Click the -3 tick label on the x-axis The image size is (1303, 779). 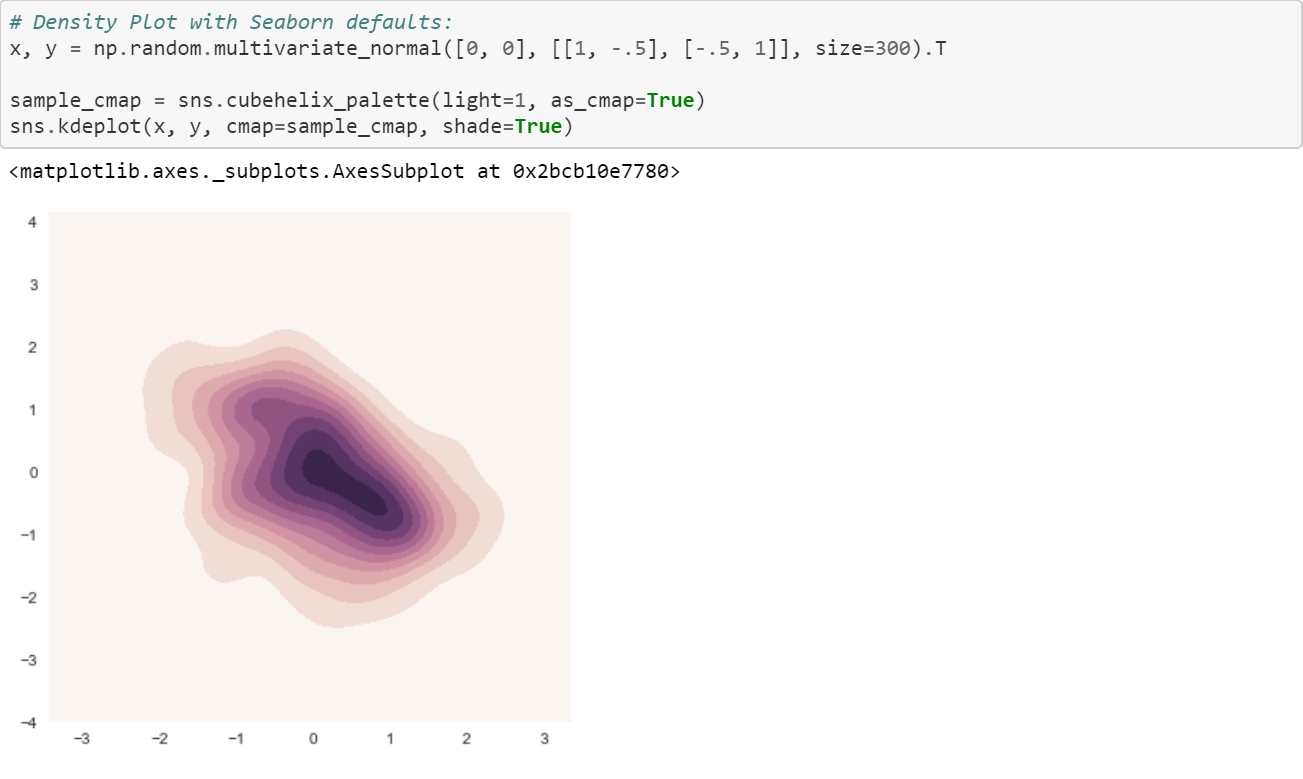(82, 738)
